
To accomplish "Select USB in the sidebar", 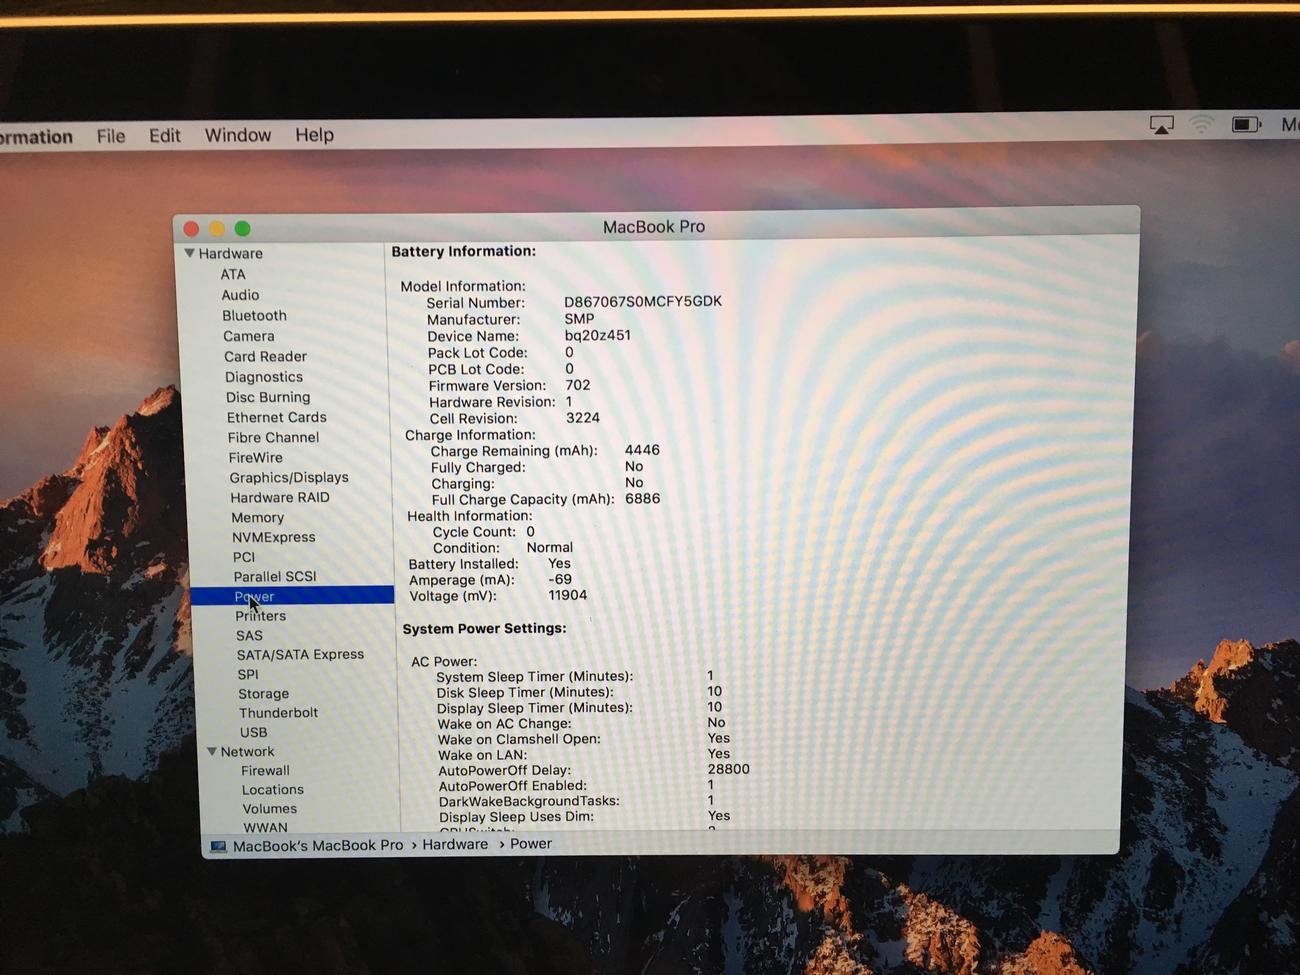I will click(254, 733).
